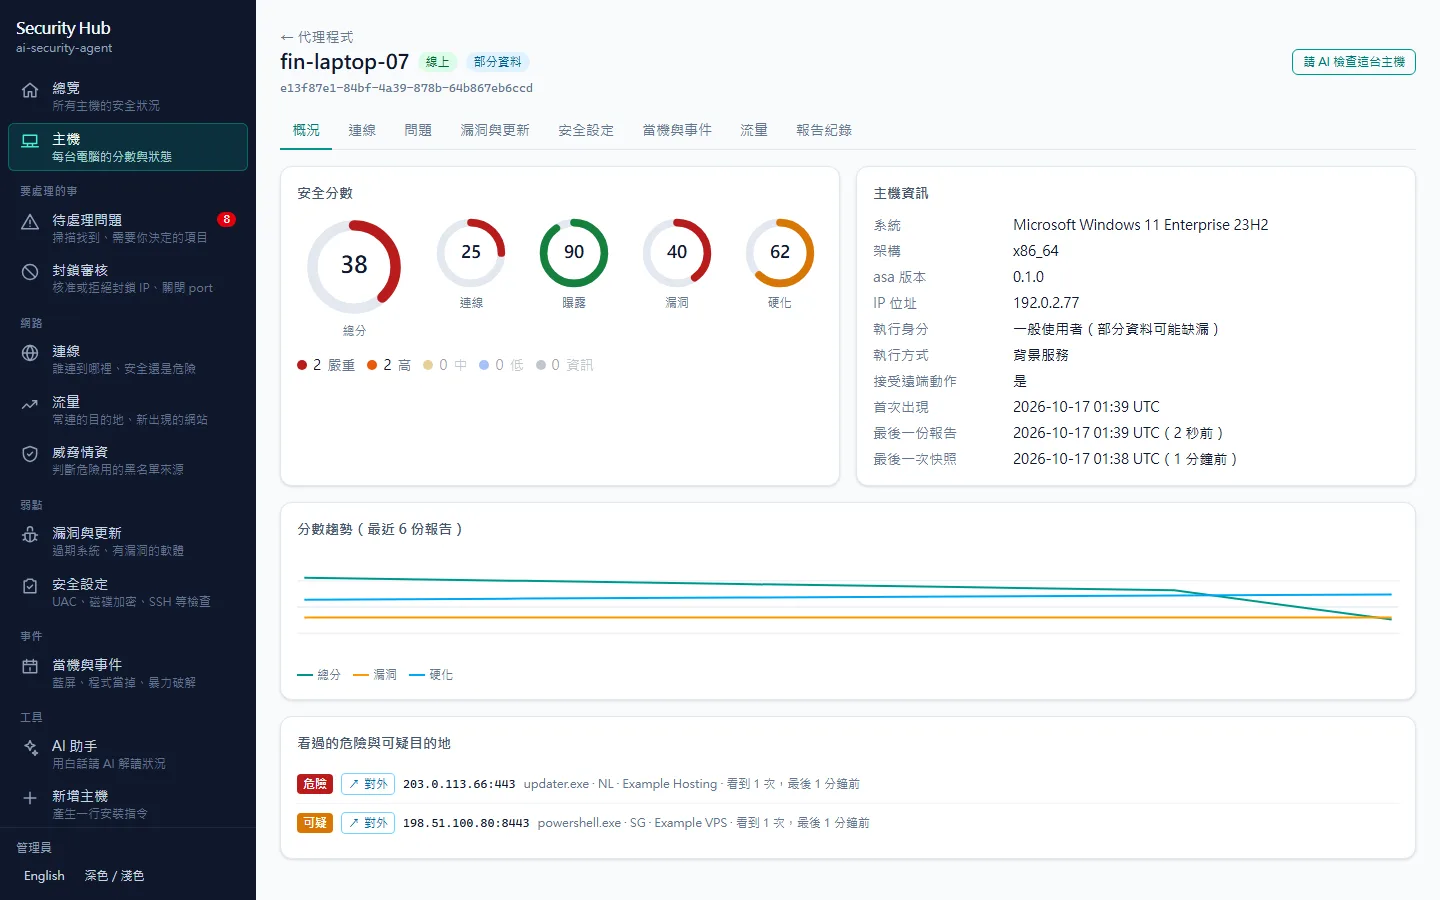Select the 安全設定 tab
Viewport: 1440px width, 900px height.
[586, 130]
